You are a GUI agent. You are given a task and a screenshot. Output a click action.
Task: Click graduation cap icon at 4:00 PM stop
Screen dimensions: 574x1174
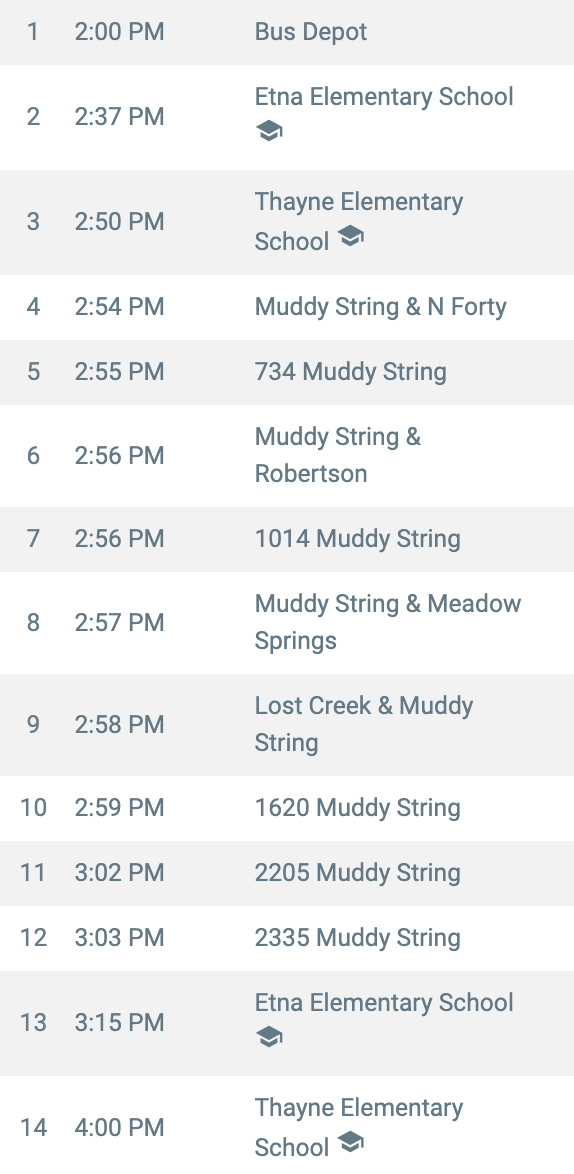pos(350,1143)
